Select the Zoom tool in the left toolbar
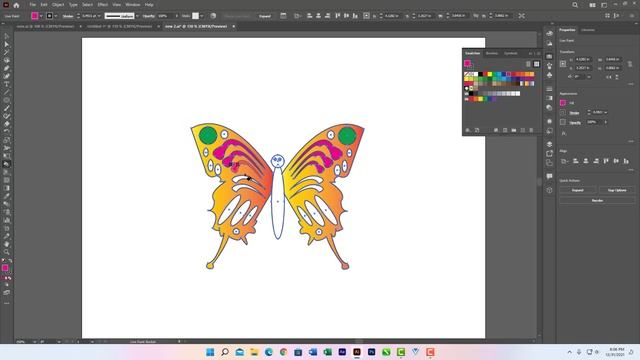The image size is (640, 360). tap(7, 252)
